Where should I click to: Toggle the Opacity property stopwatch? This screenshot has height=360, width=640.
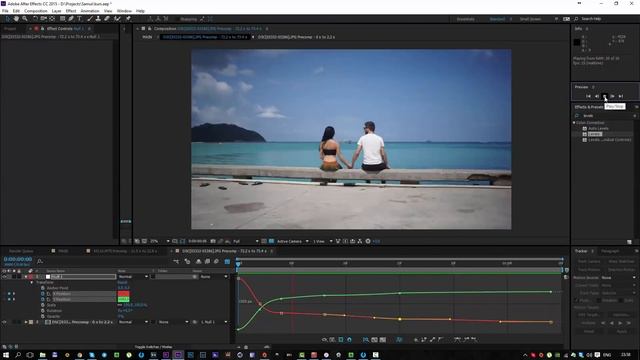click(x=43, y=316)
